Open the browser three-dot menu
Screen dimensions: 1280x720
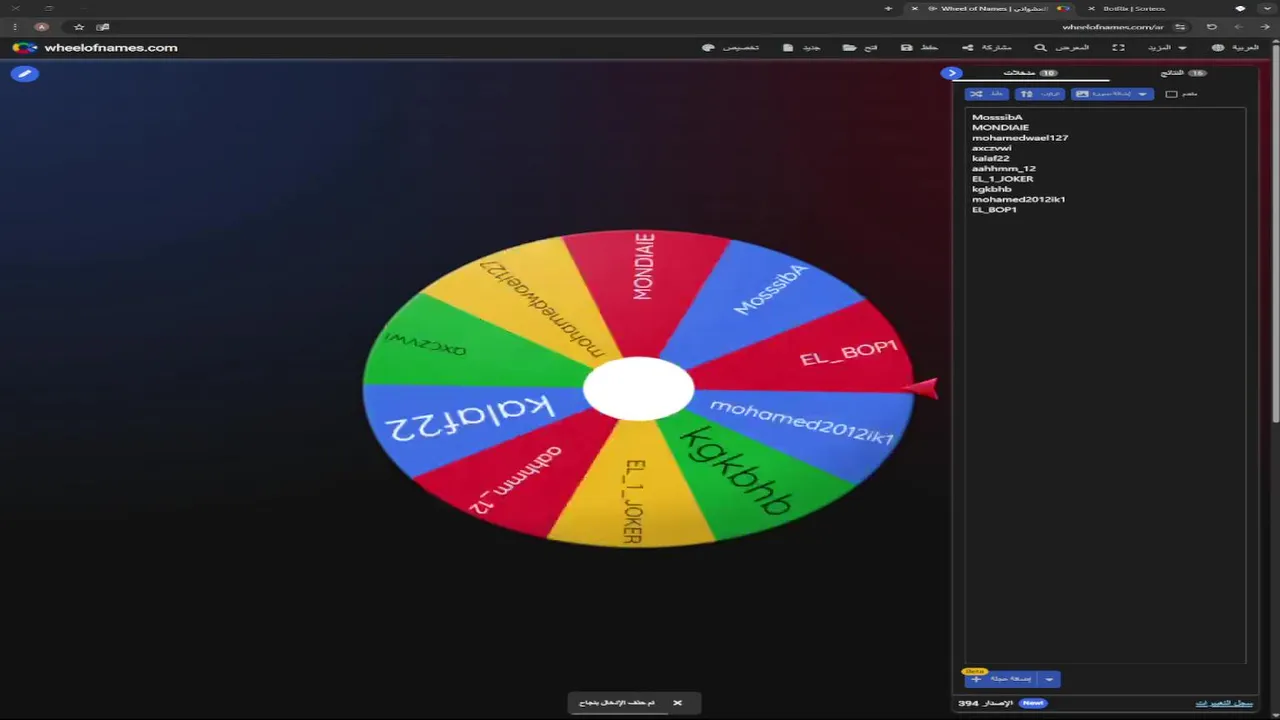tap(14, 27)
